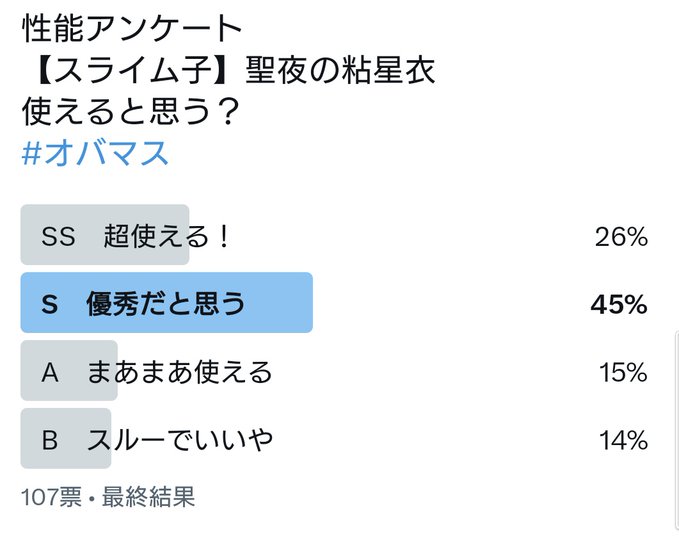Click the 使えると思う？ question text
This screenshot has height=536, width=679.
131,111
